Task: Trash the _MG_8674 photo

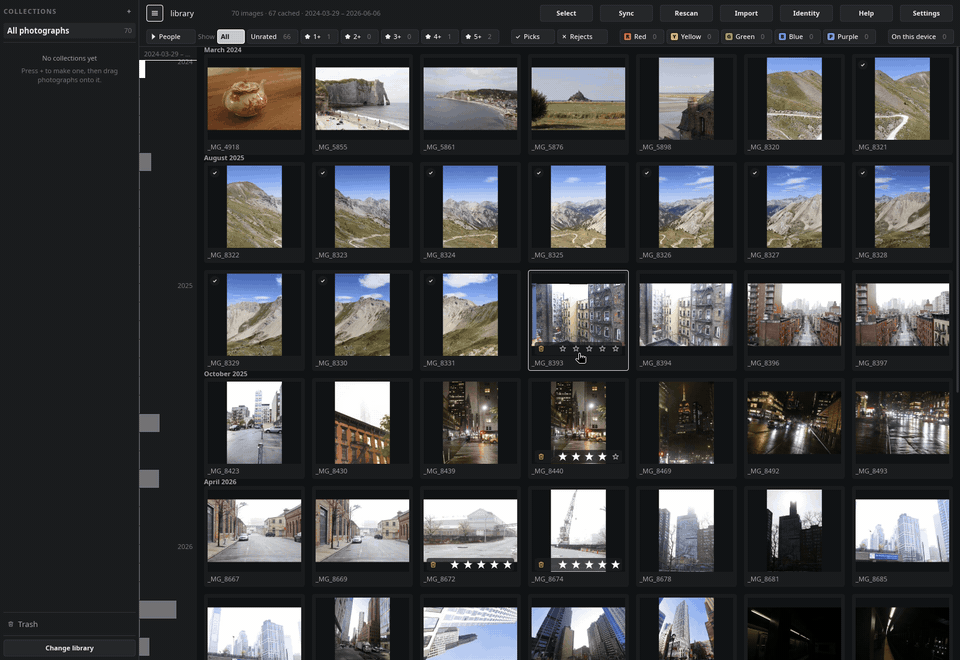Action: (x=541, y=565)
